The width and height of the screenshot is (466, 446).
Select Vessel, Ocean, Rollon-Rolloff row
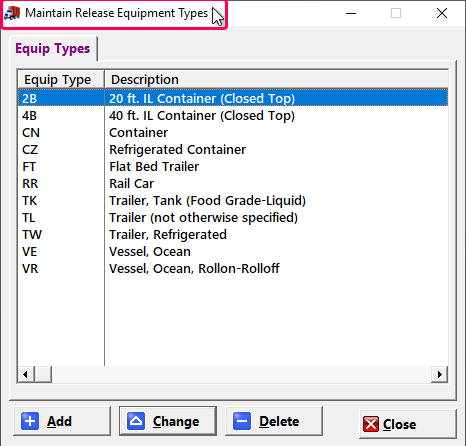(x=233, y=268)
